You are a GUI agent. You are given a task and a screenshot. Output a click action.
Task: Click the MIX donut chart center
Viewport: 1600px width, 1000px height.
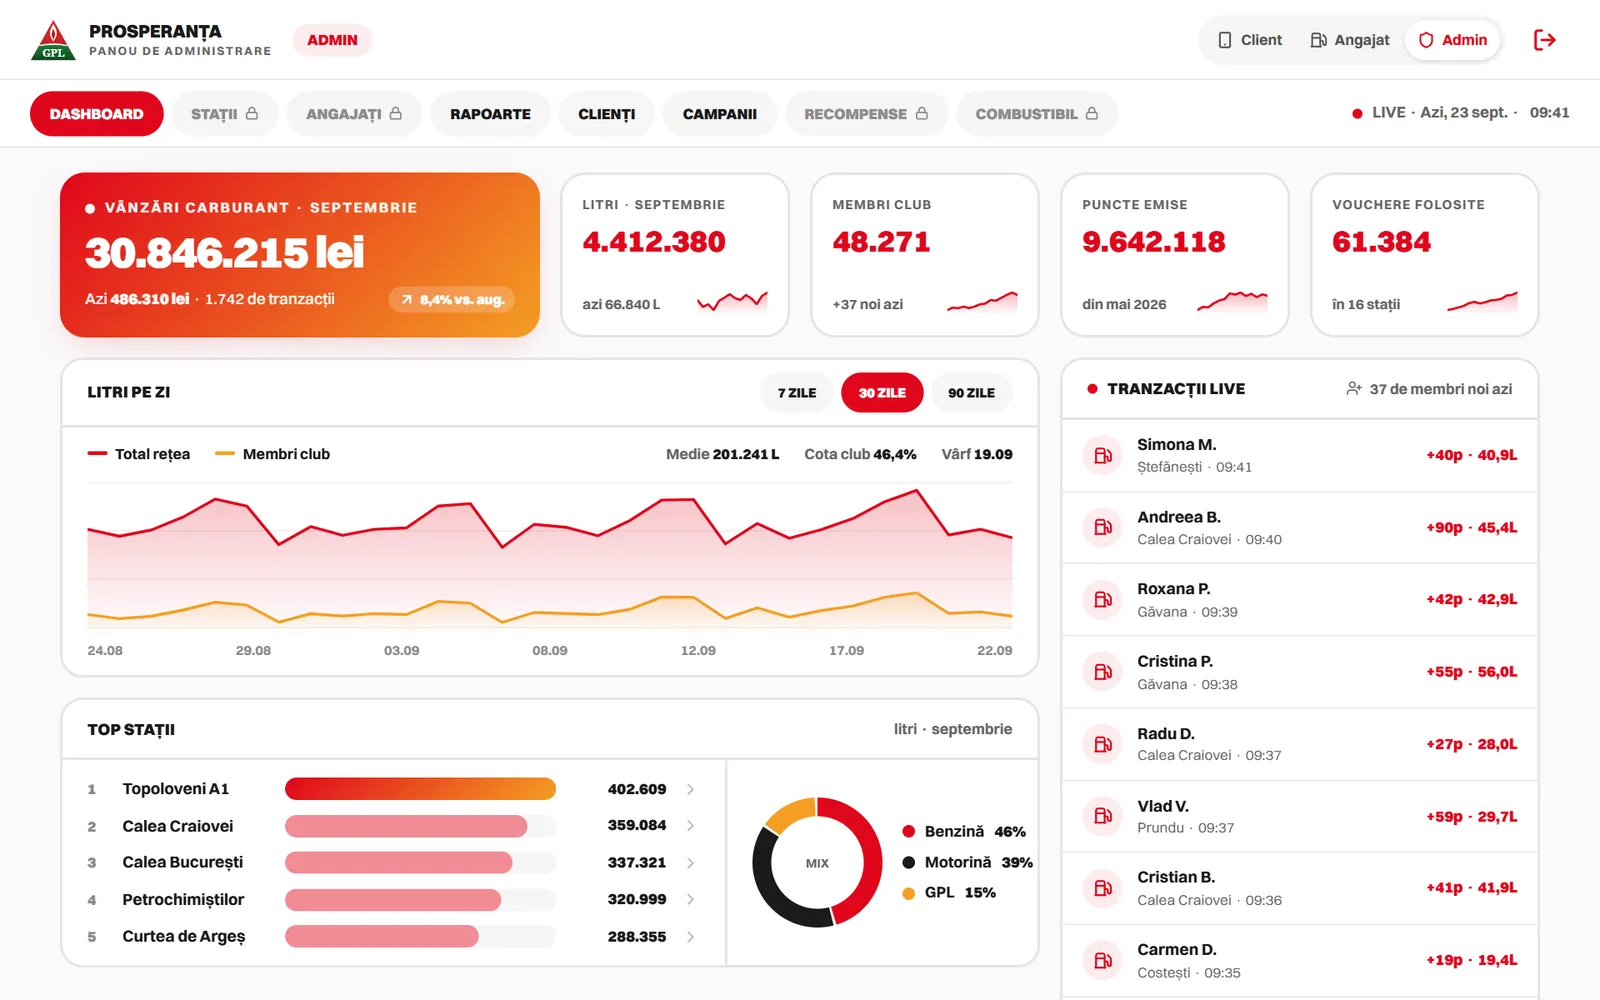[817, 863]
